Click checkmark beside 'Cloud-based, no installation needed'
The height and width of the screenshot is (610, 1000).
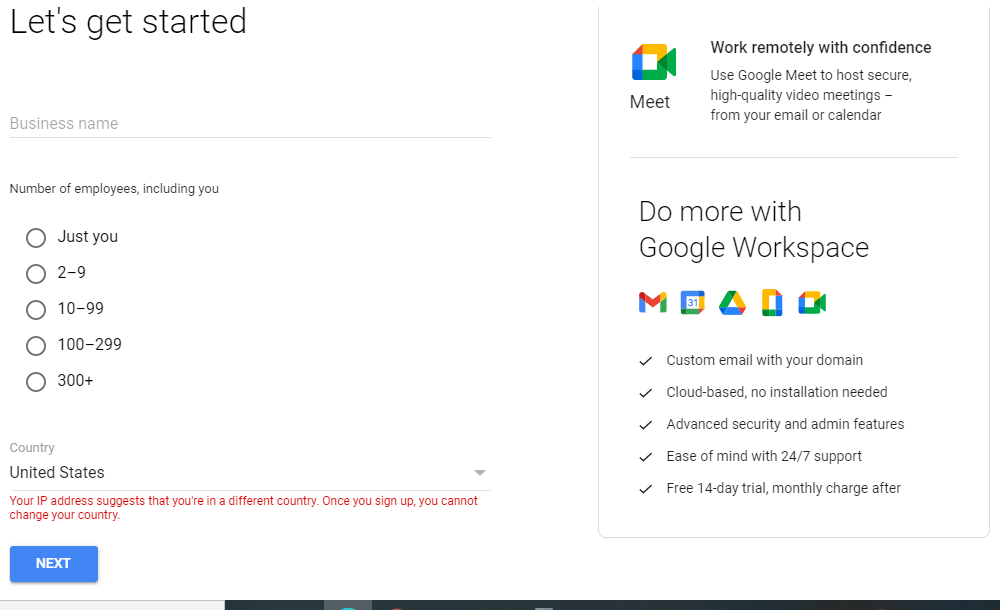(645, 393)
